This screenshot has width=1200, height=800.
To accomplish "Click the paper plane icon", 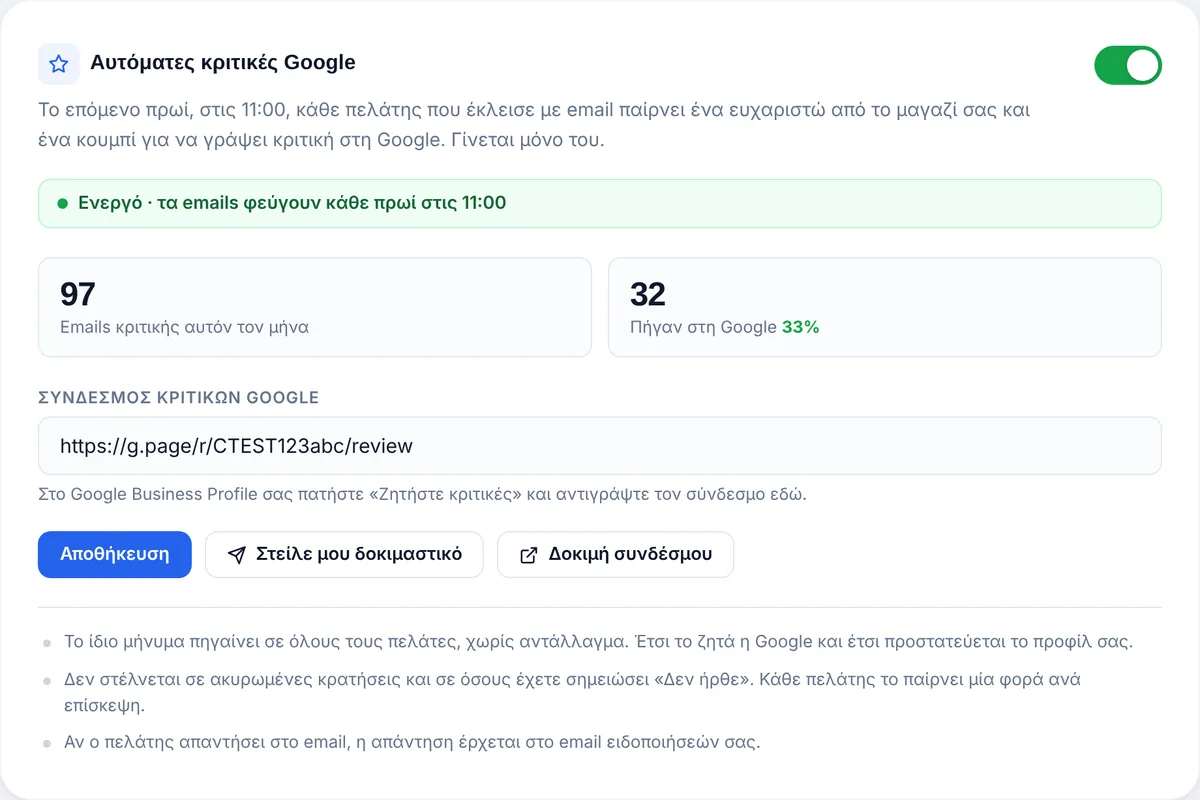I will [x=236, y=555].
